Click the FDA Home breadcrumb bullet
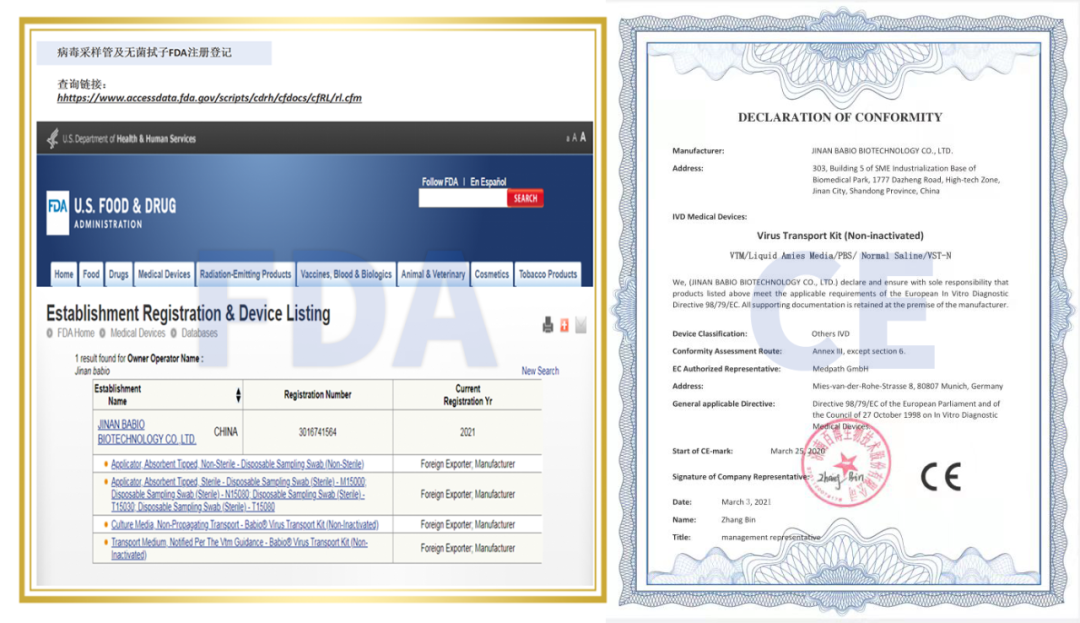Viewport: 1080px width, 623px height. tap(50, 333)
